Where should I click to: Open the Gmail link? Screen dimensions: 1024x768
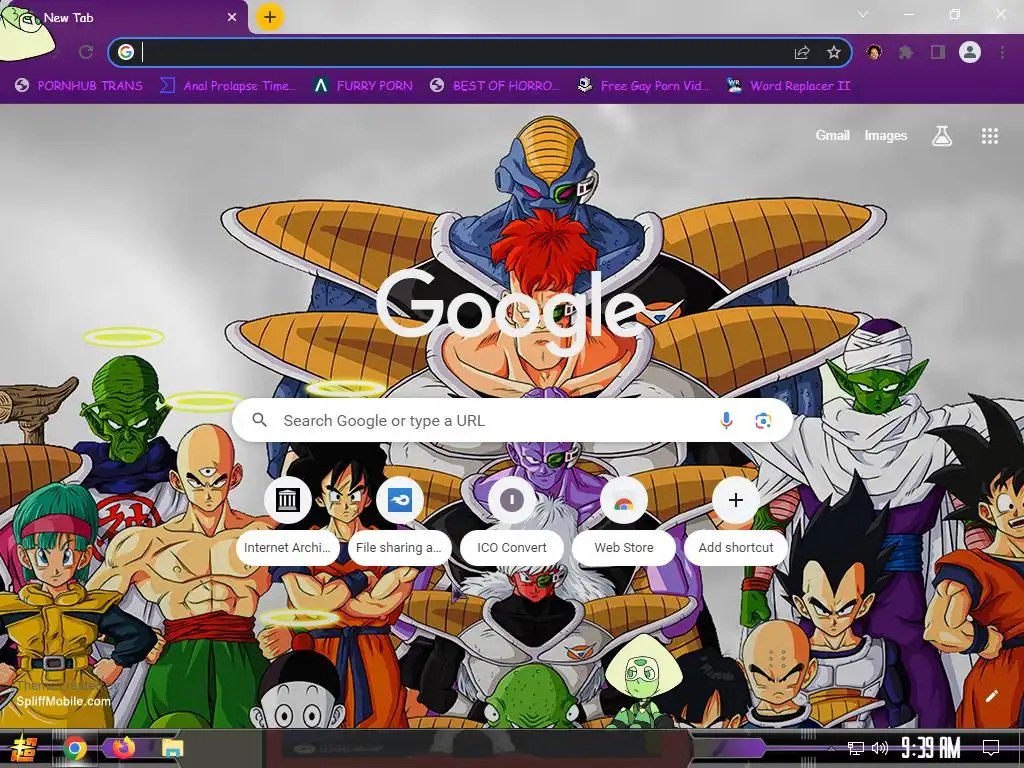[832, 135]
